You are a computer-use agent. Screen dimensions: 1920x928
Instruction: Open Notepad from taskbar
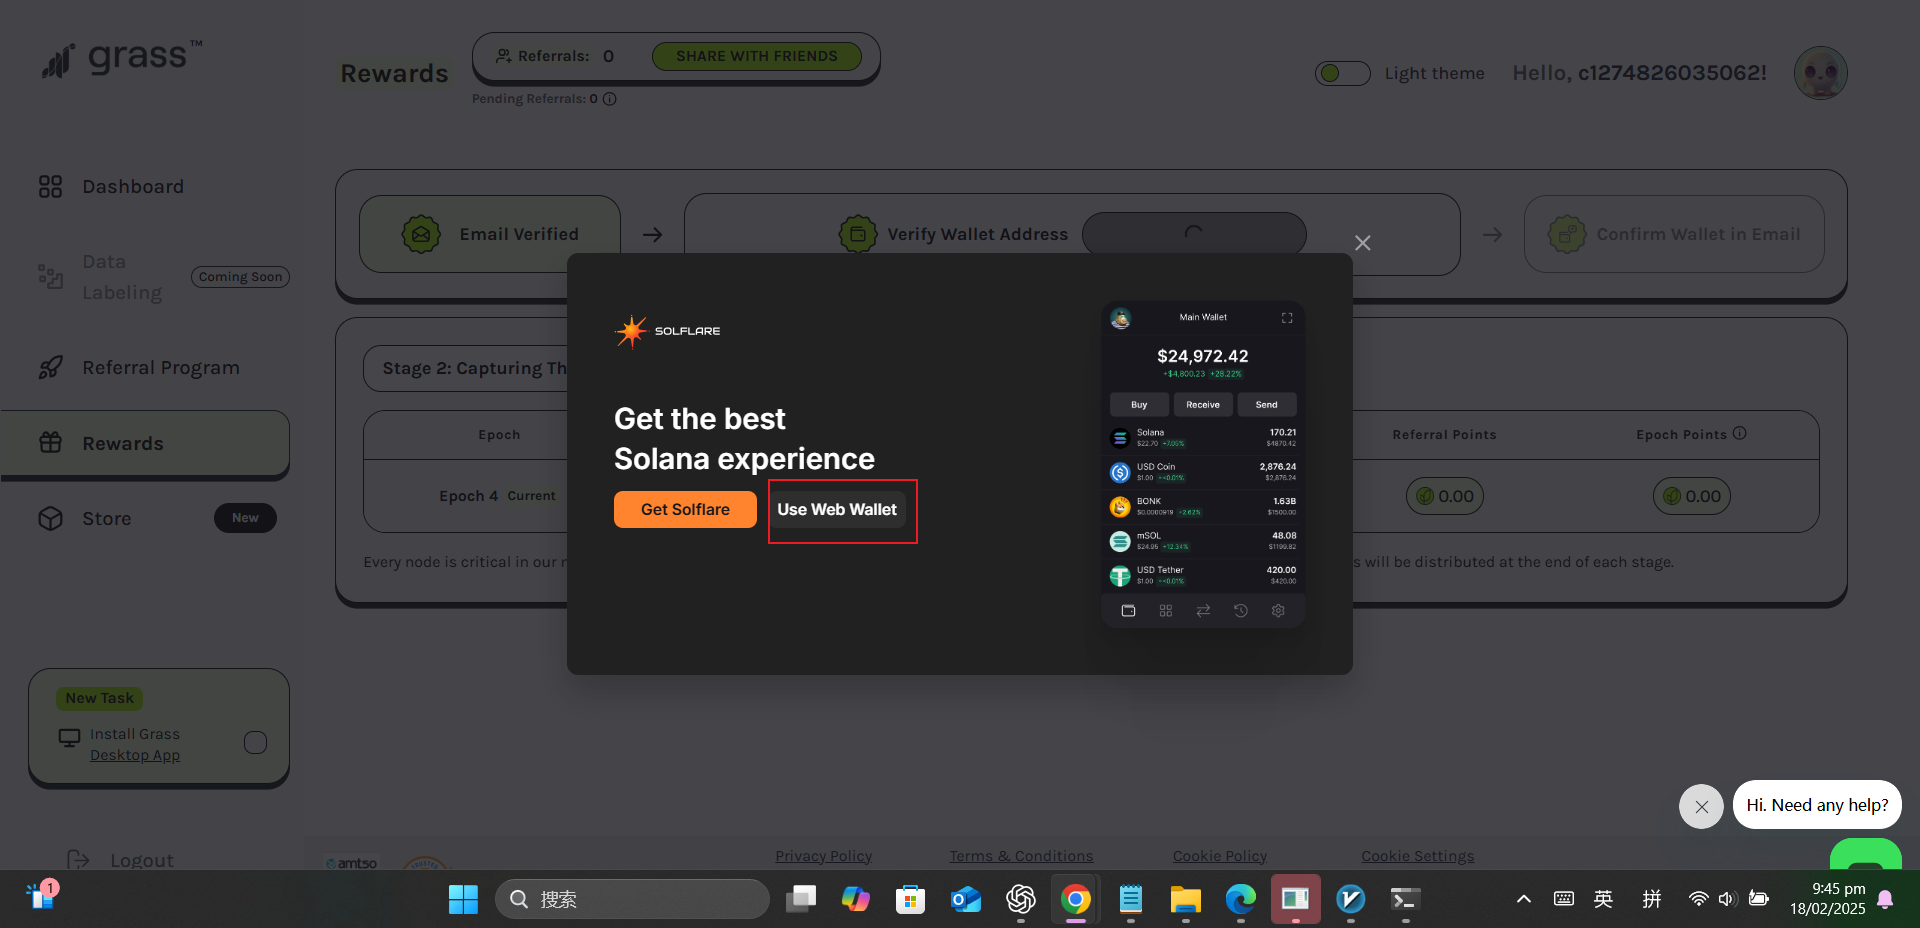pyautogui.click(x=1131, y=899)
